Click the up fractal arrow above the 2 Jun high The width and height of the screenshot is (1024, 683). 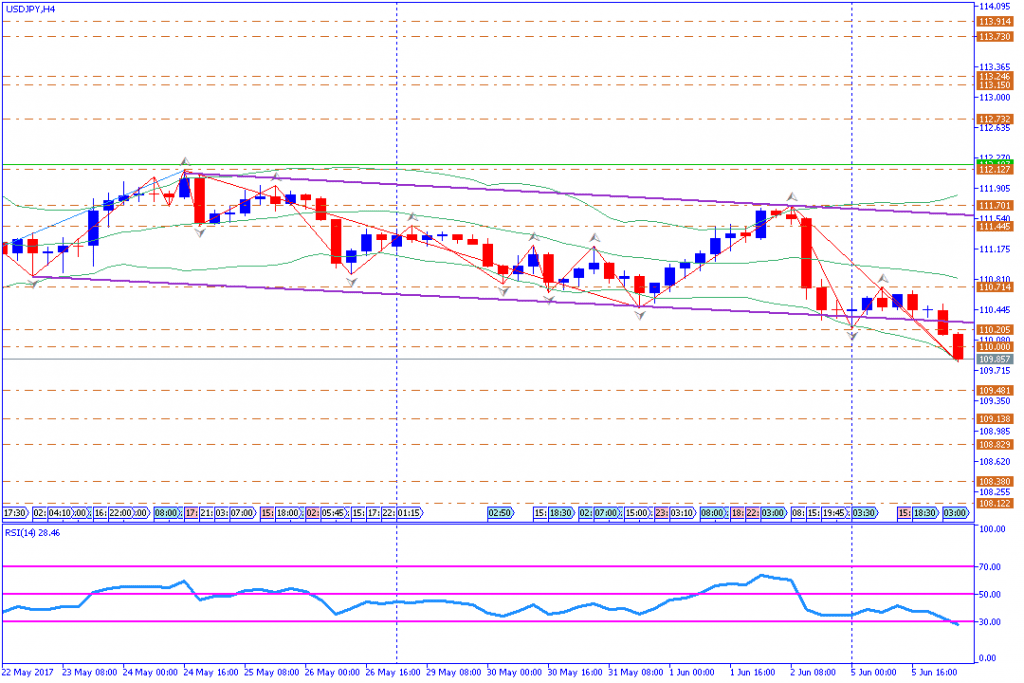tap(791, 197)
